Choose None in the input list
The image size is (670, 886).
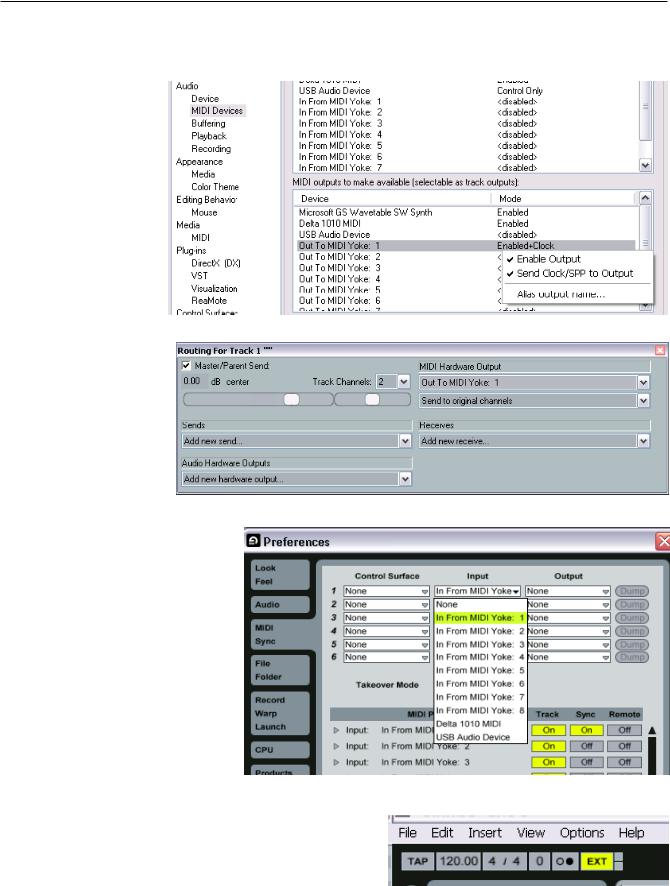pyautogui.click(x=480, y=605)
